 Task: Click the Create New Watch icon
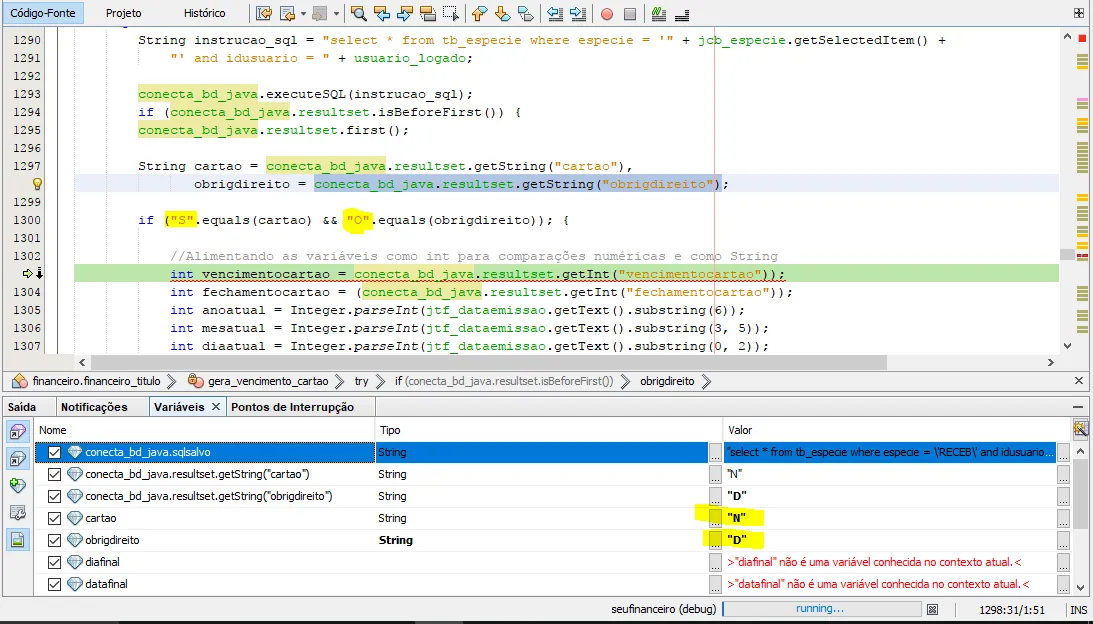[18, 485]
